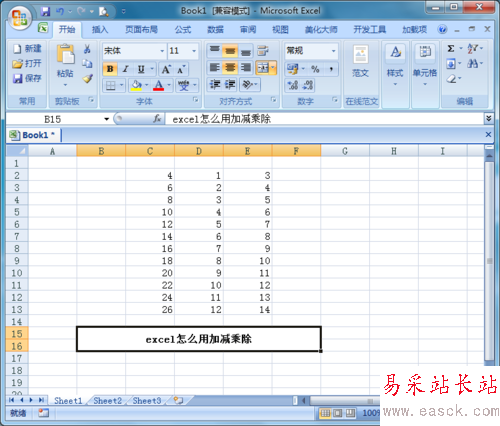
Task: Toggle Underline formatting
Action: [141, 69]
